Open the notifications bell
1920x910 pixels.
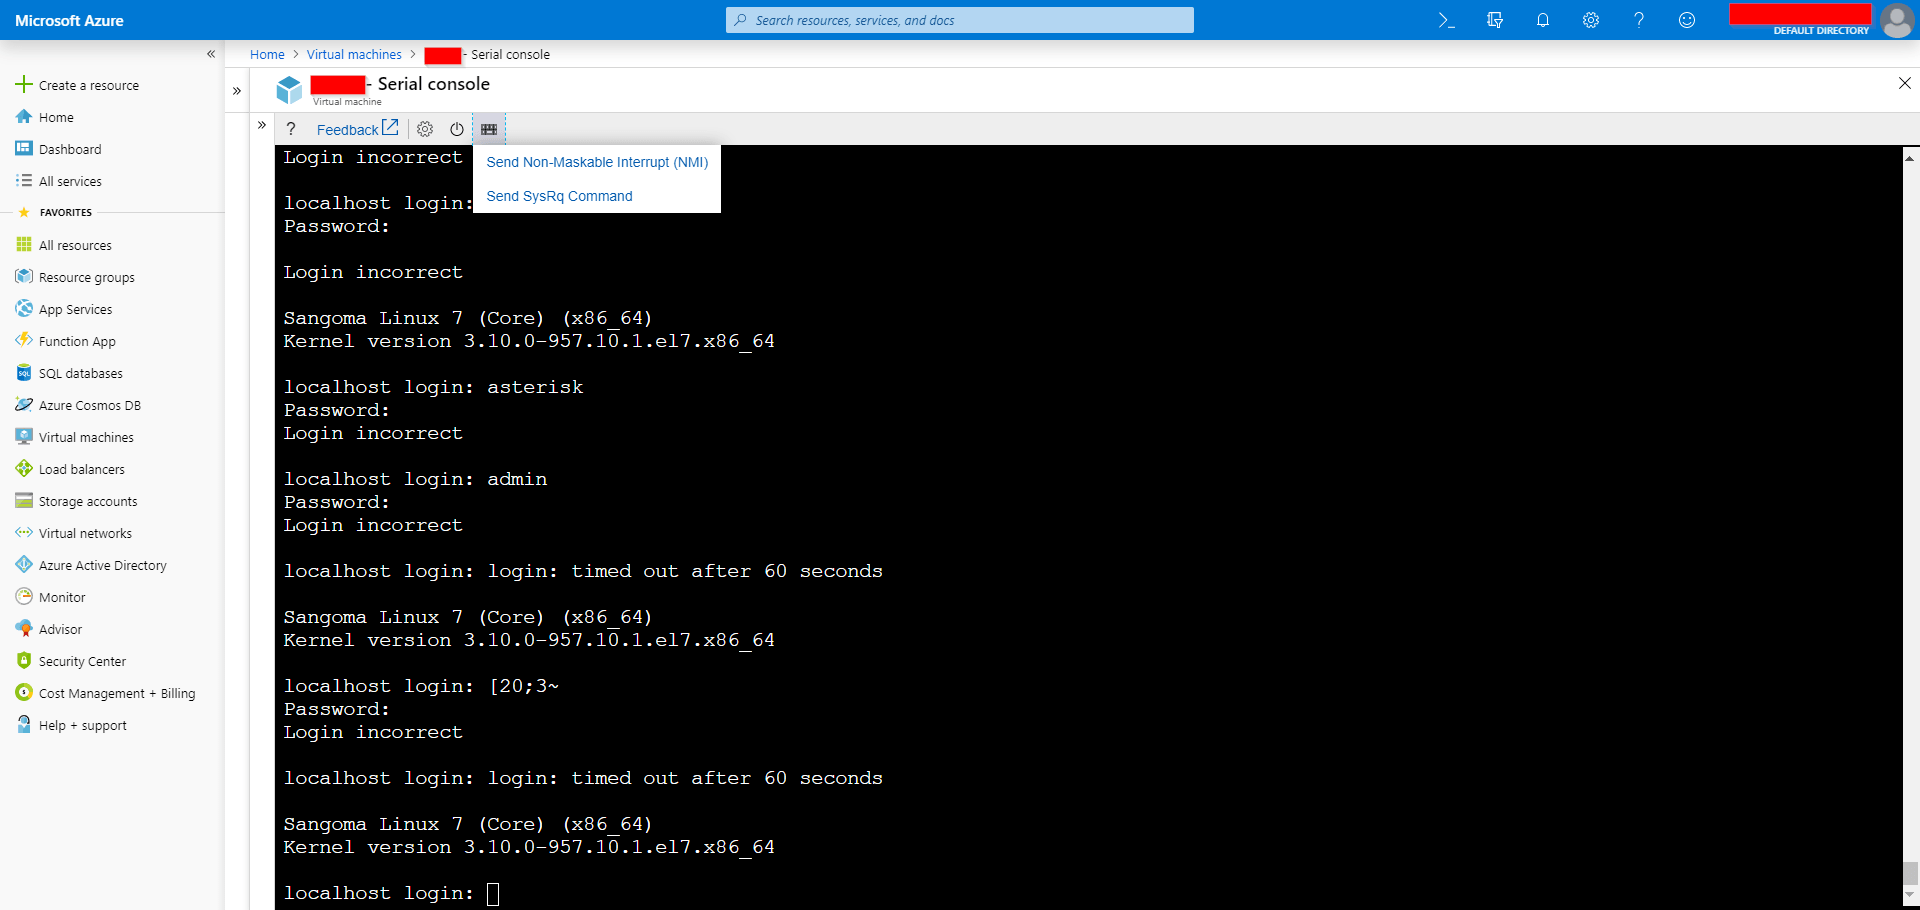click(x=1543, y=20)
